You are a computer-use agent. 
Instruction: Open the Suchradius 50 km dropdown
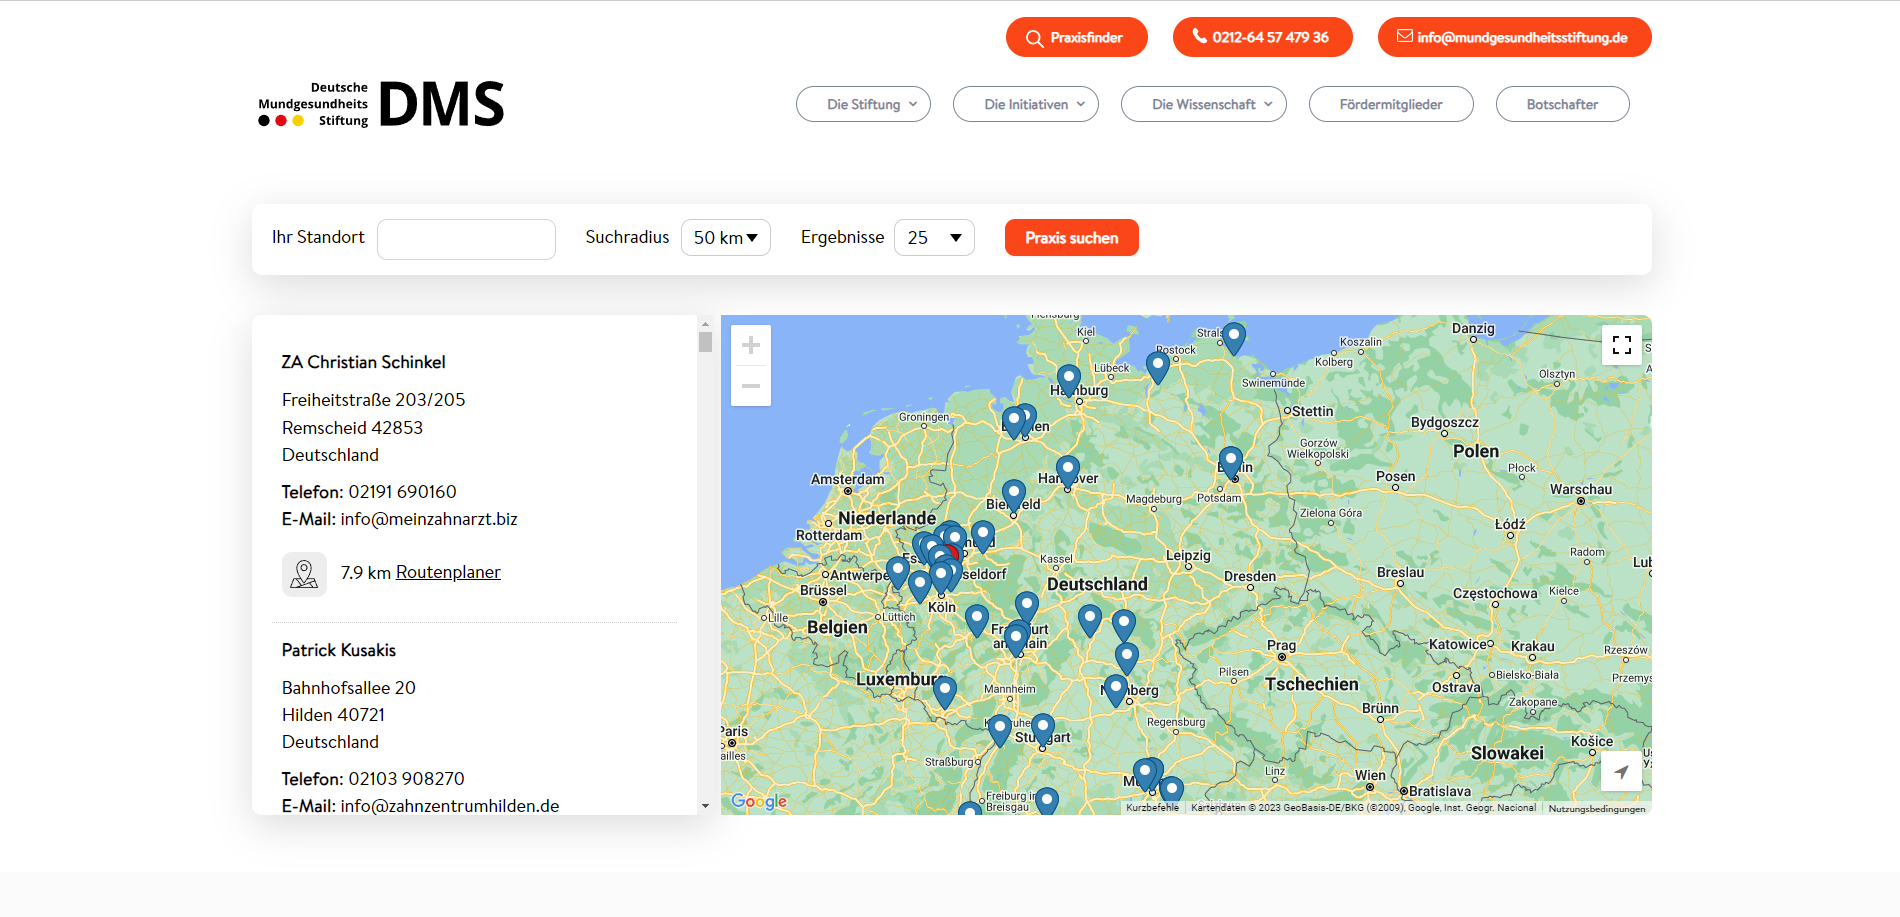click(725, 238)
